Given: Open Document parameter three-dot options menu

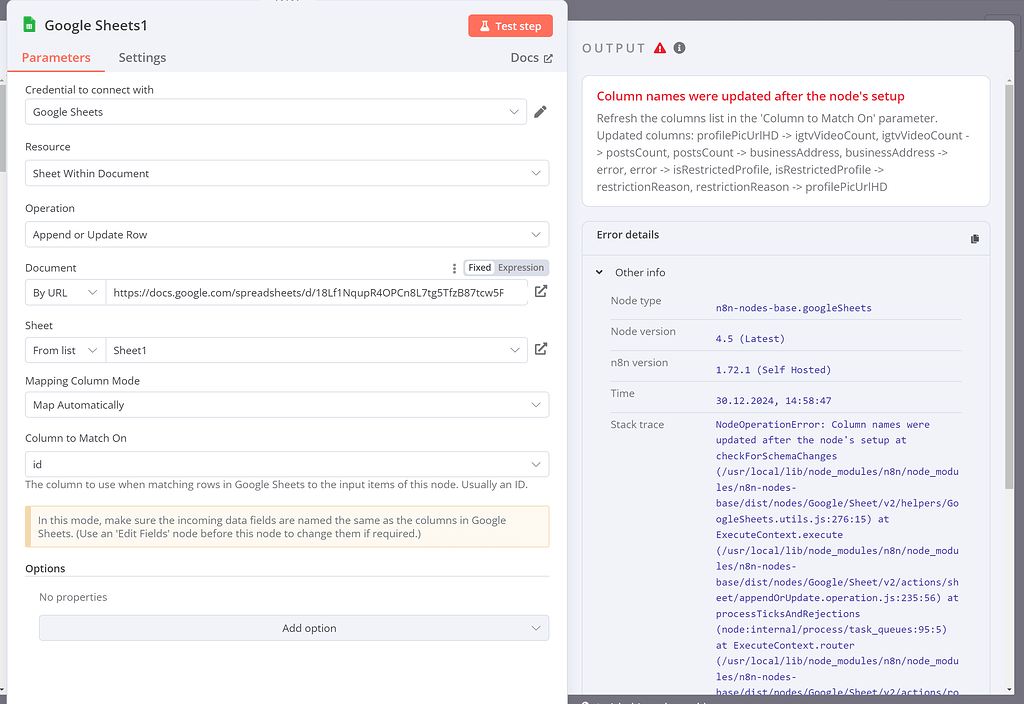Looking at the screenshot, I should click(454, 268).
